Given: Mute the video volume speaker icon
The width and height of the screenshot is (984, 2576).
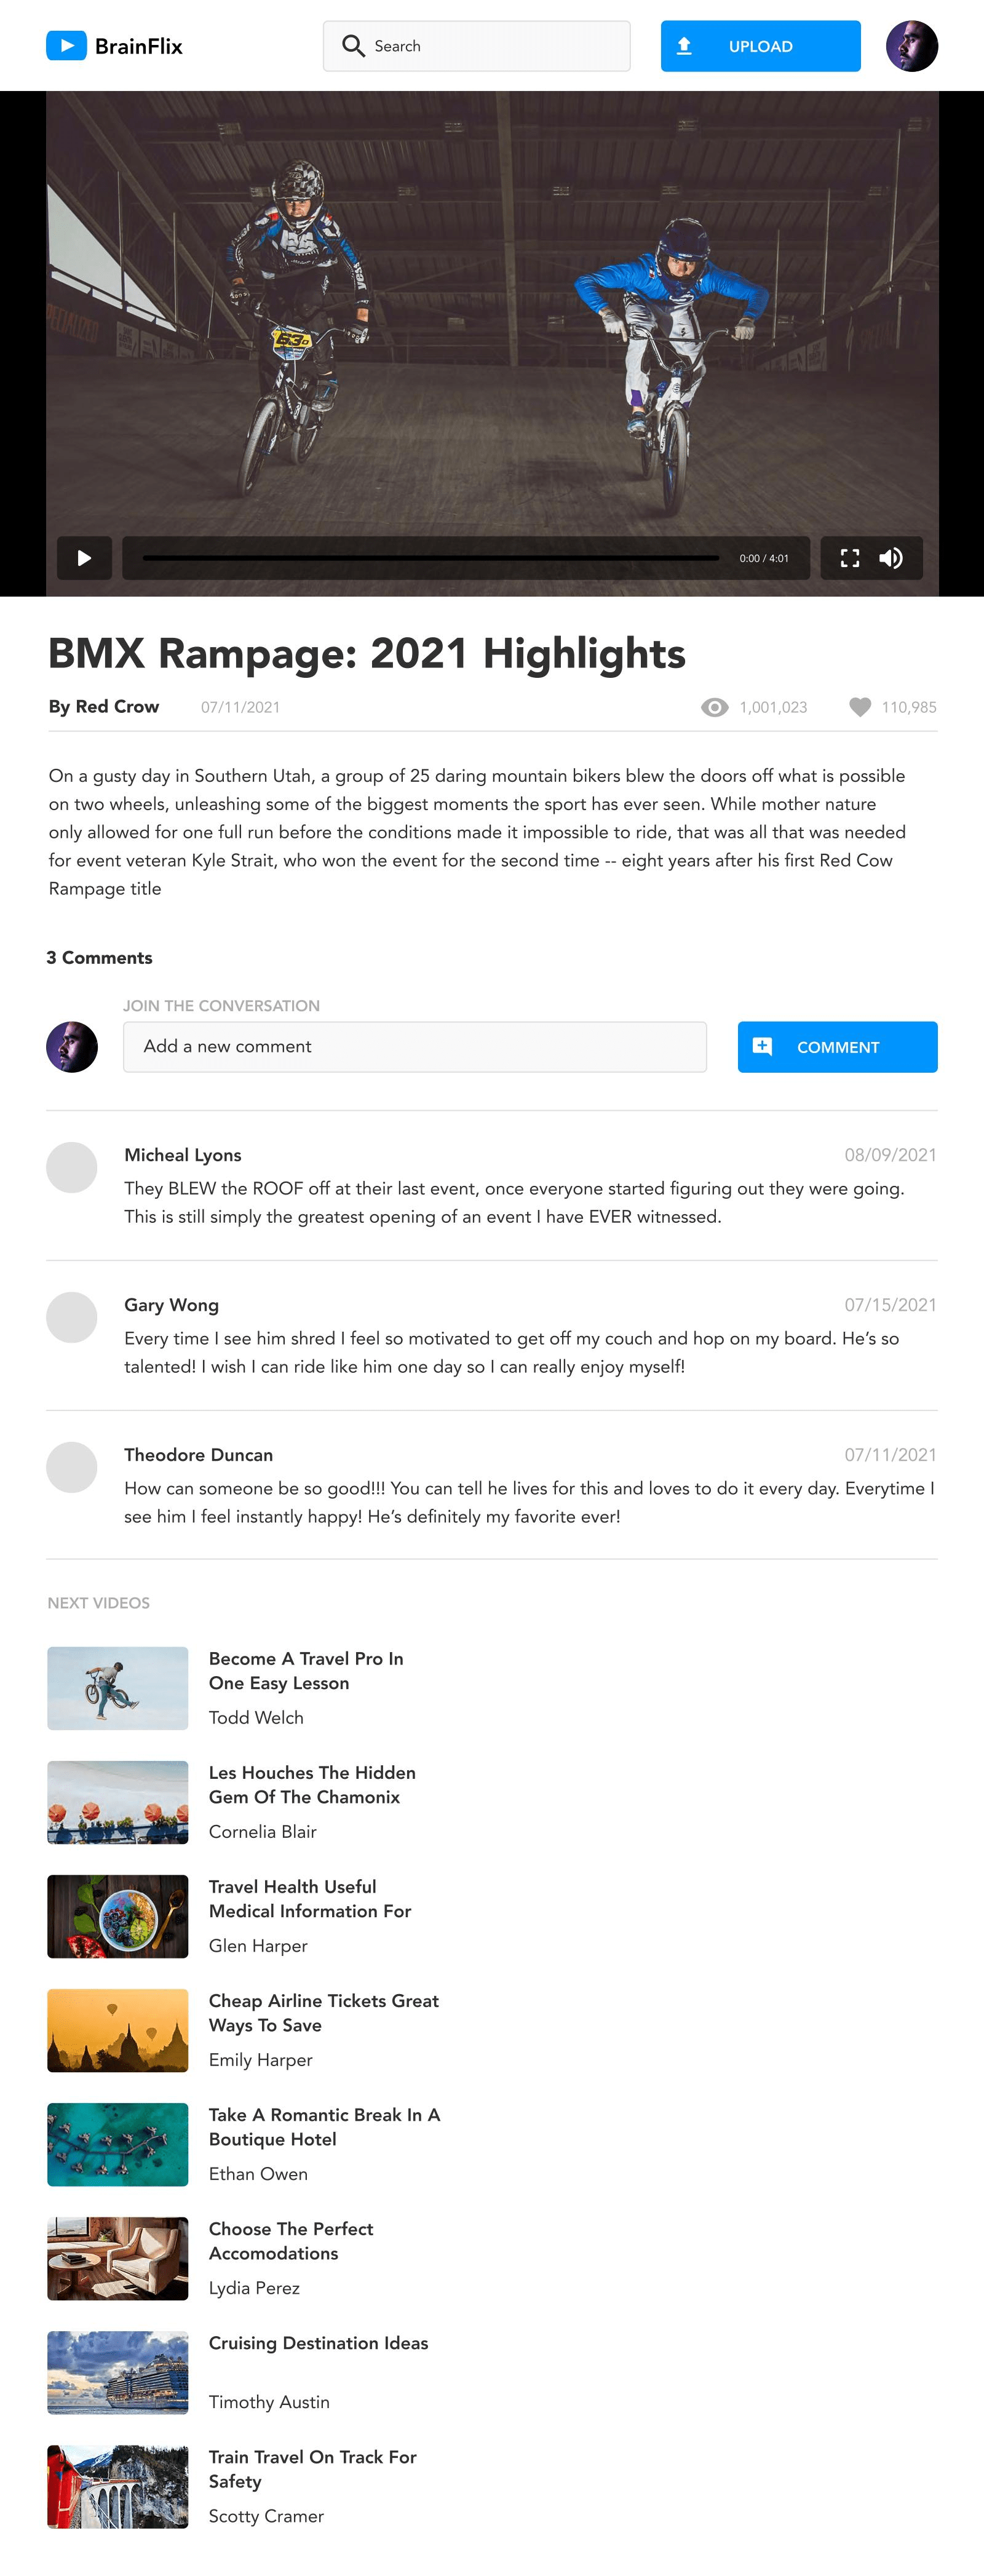Looking at the screenshot, I should click(x=891, y=558).
